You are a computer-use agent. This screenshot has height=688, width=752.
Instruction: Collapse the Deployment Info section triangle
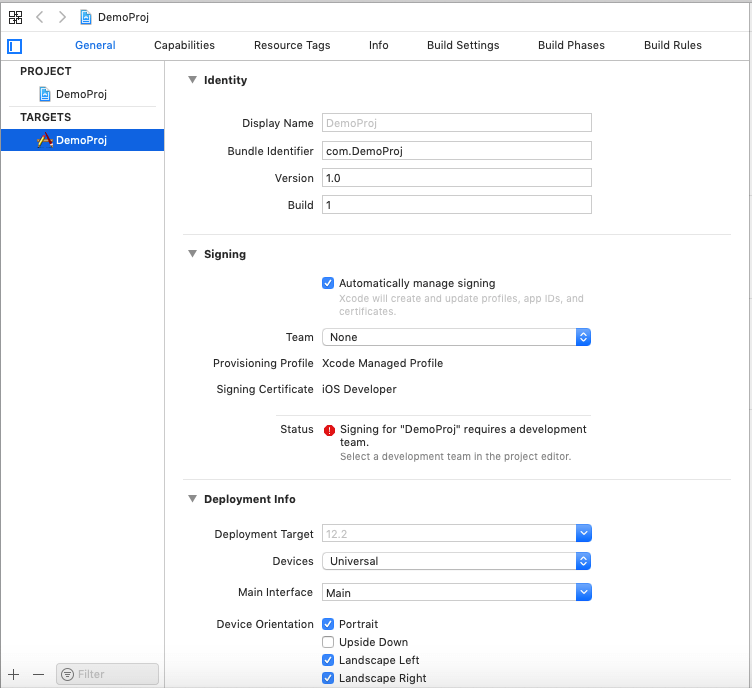point(192,499)
